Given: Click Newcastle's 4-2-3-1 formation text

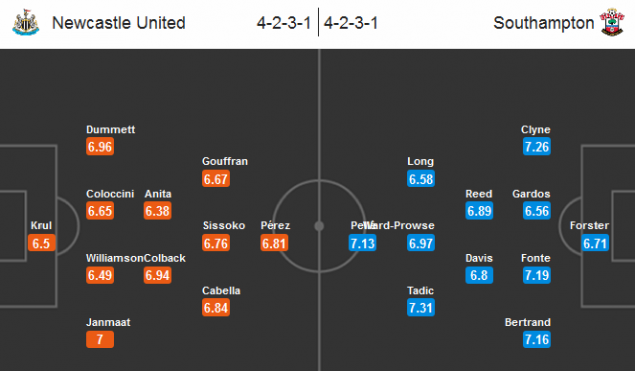Looking at the screenshot, I should click(x=284, y=23).
